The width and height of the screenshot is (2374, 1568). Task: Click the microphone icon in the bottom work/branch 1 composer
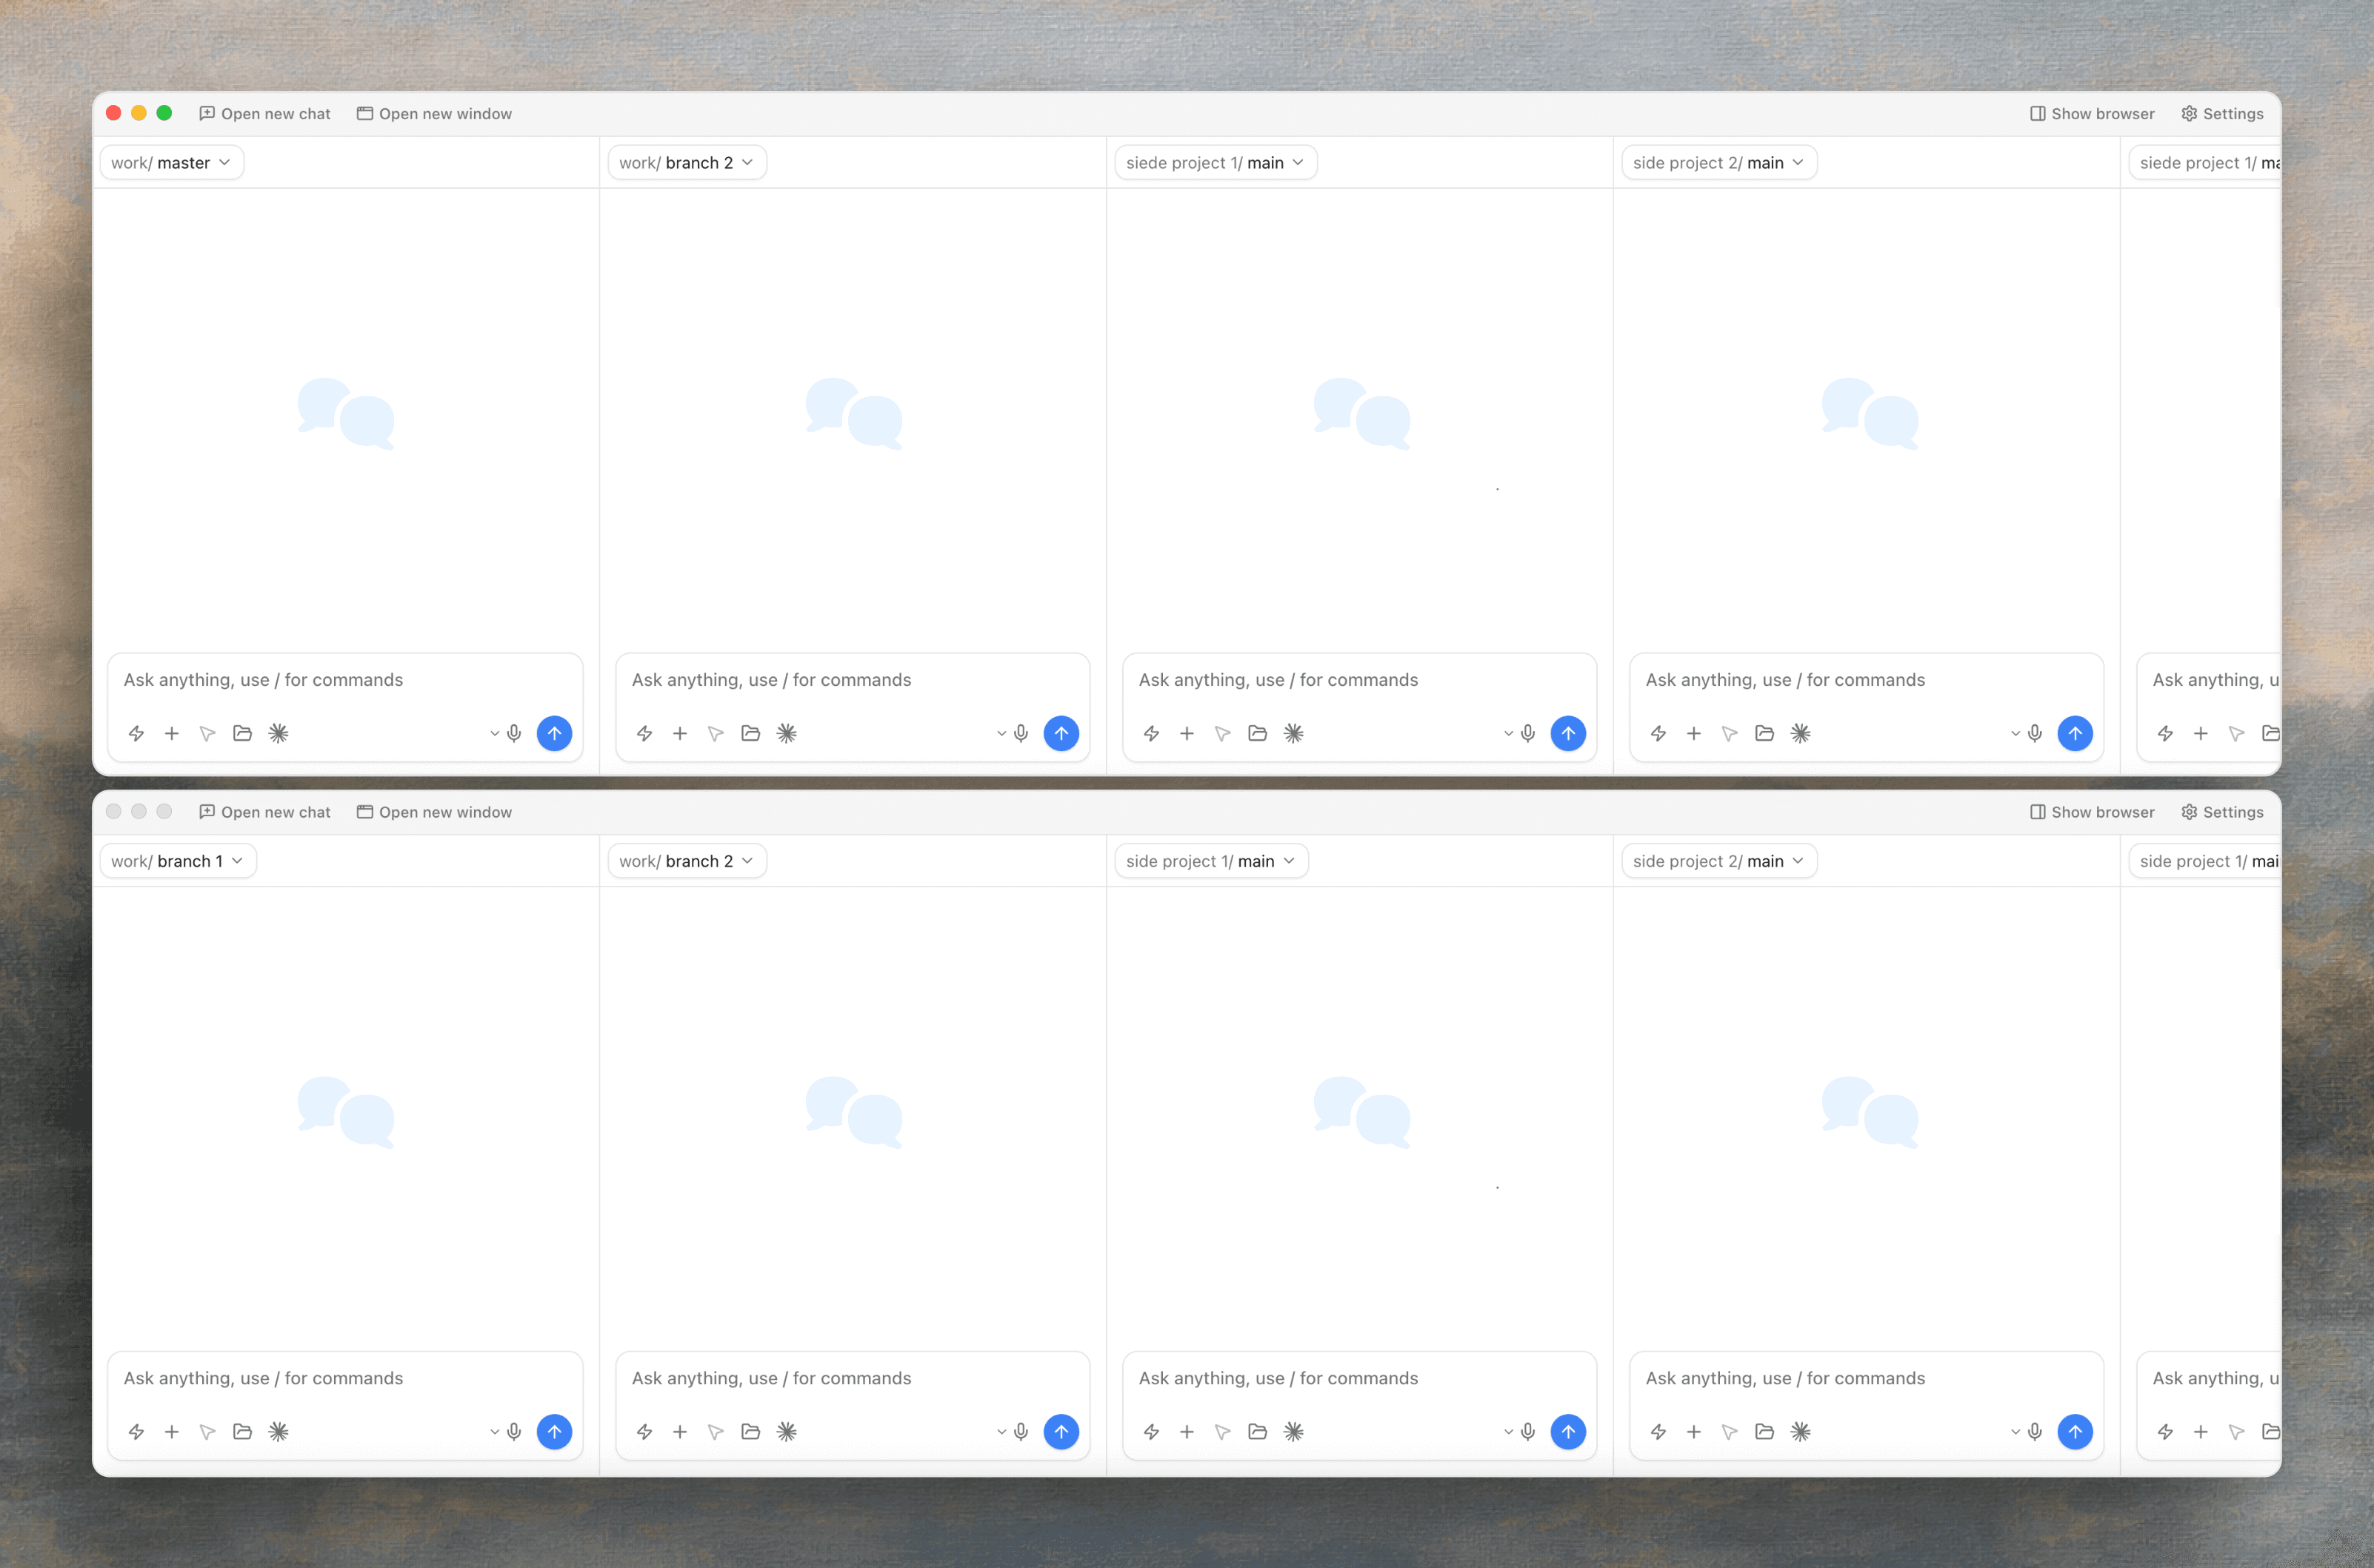coord(514,1431)
